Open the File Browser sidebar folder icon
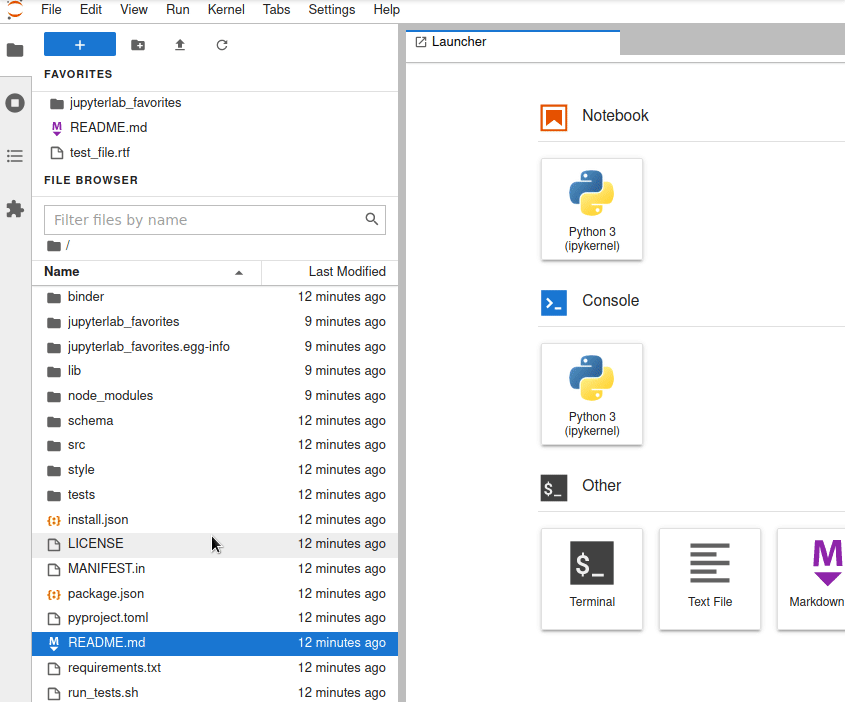 15,50
